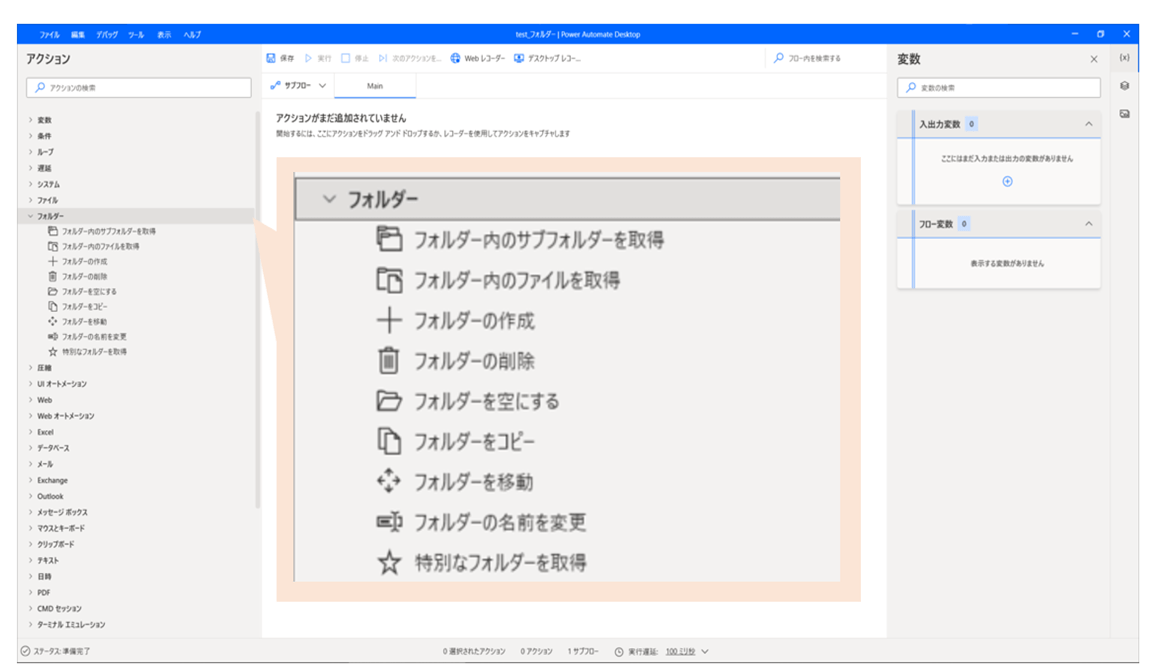This screenshot has height=671, width=1152.
Task: Click + to add an input/output variable
Action: [1008, 181]
